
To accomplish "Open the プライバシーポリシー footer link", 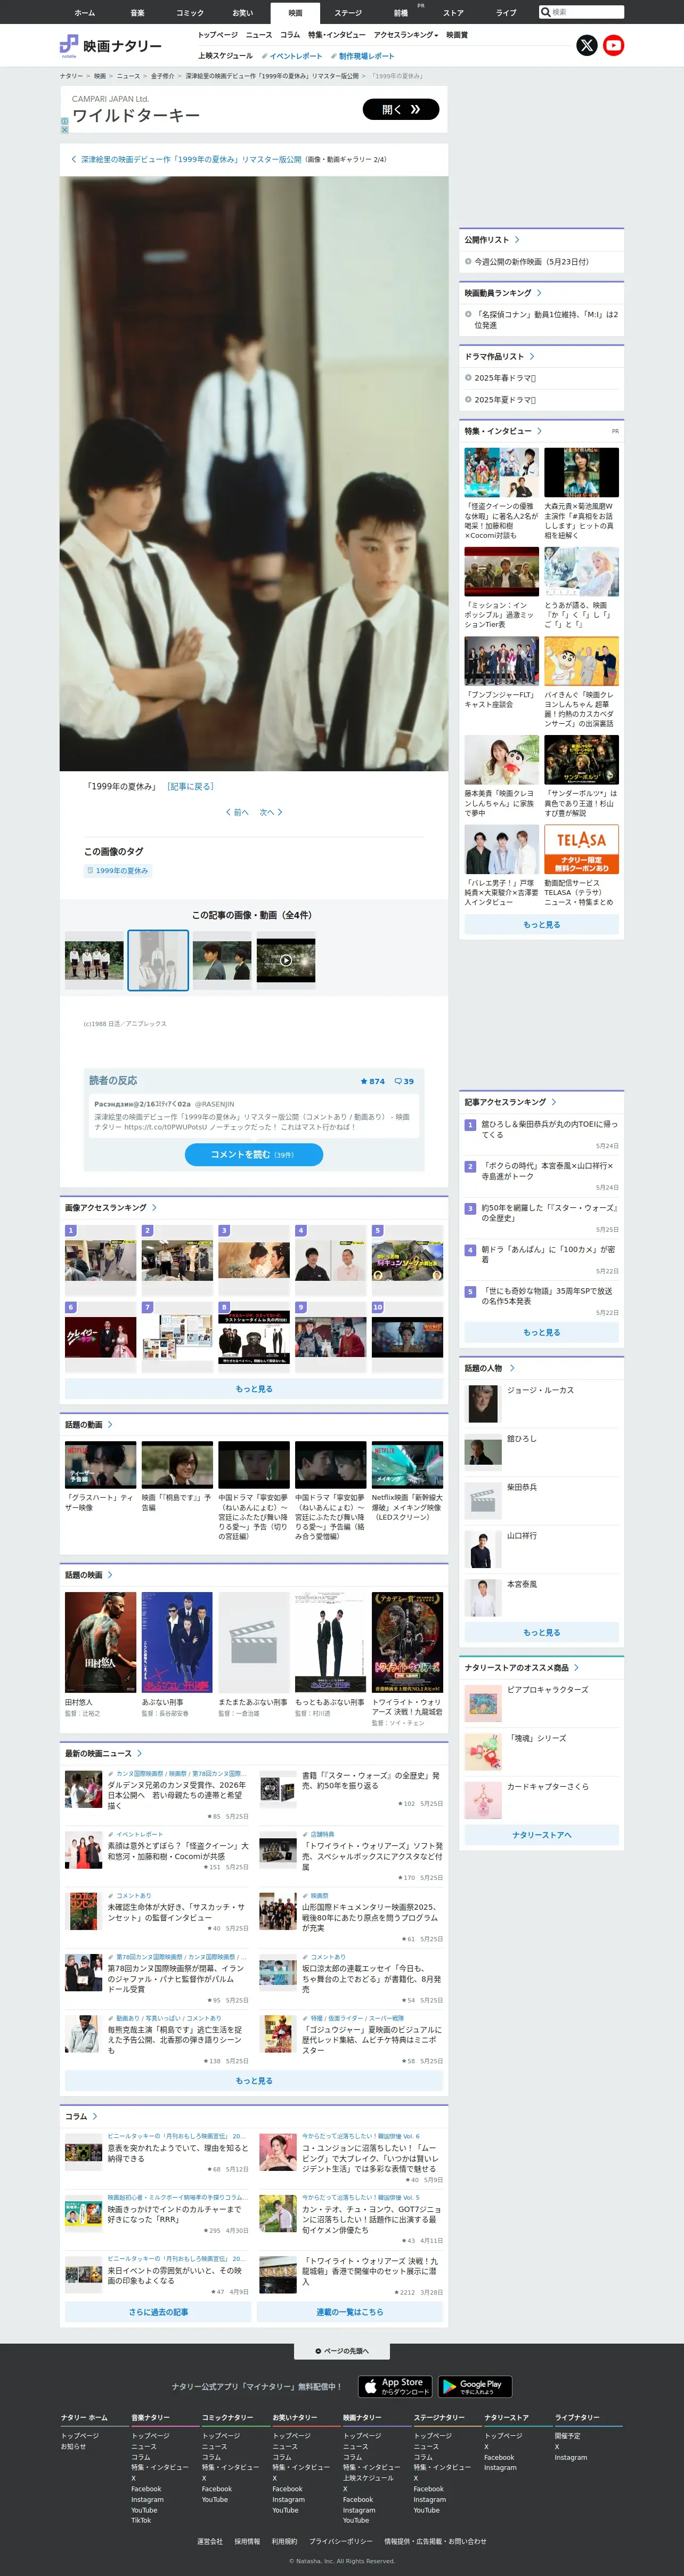I will 340,2541.
